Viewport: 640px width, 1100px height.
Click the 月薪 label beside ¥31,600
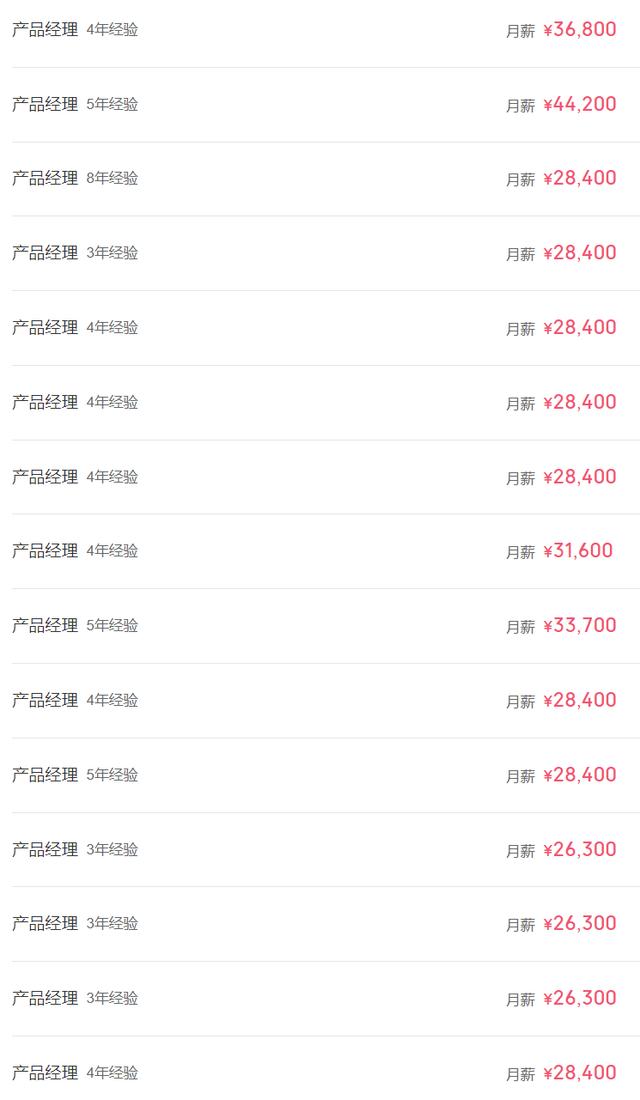click(x=520, y=552)
